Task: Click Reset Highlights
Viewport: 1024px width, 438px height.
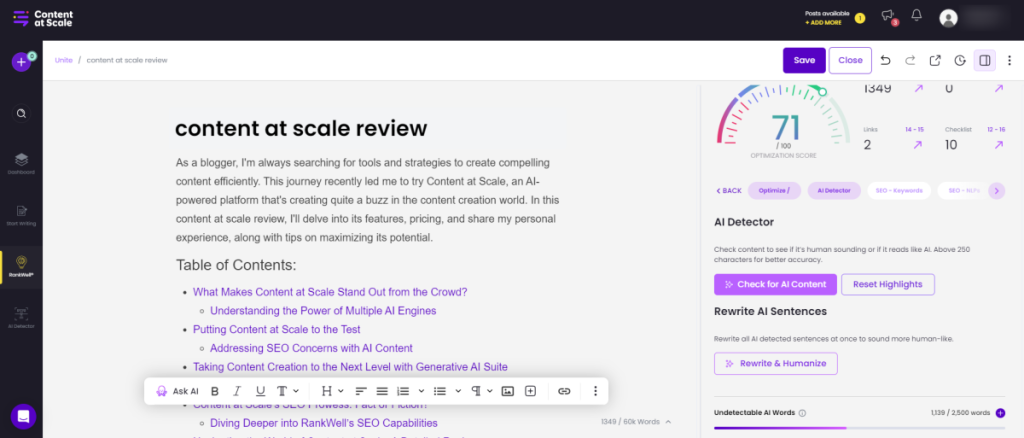Action: (888, 285)
